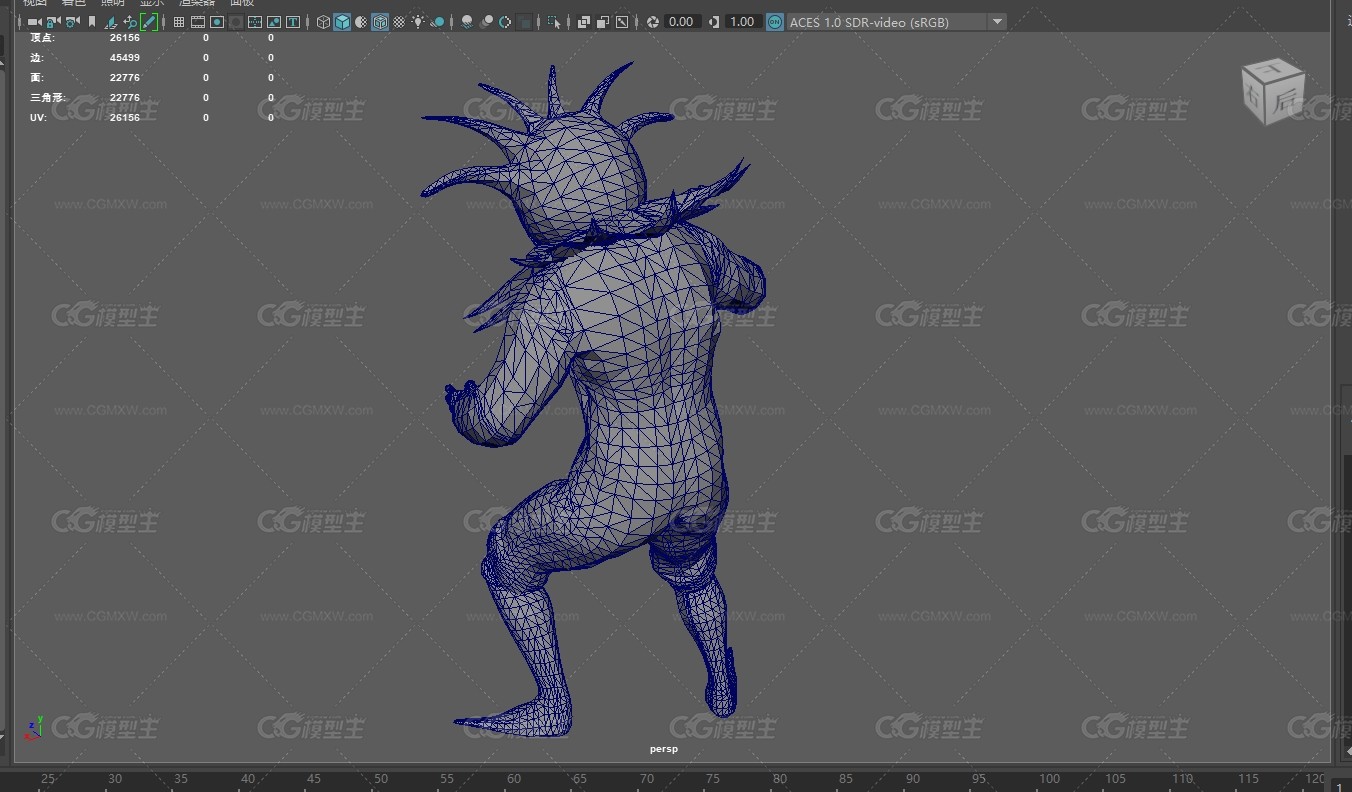The height and width of the screenshot is (792, 1352).
Task: Select the Smooth Shade All cube icon
Action: coord(342,22)
